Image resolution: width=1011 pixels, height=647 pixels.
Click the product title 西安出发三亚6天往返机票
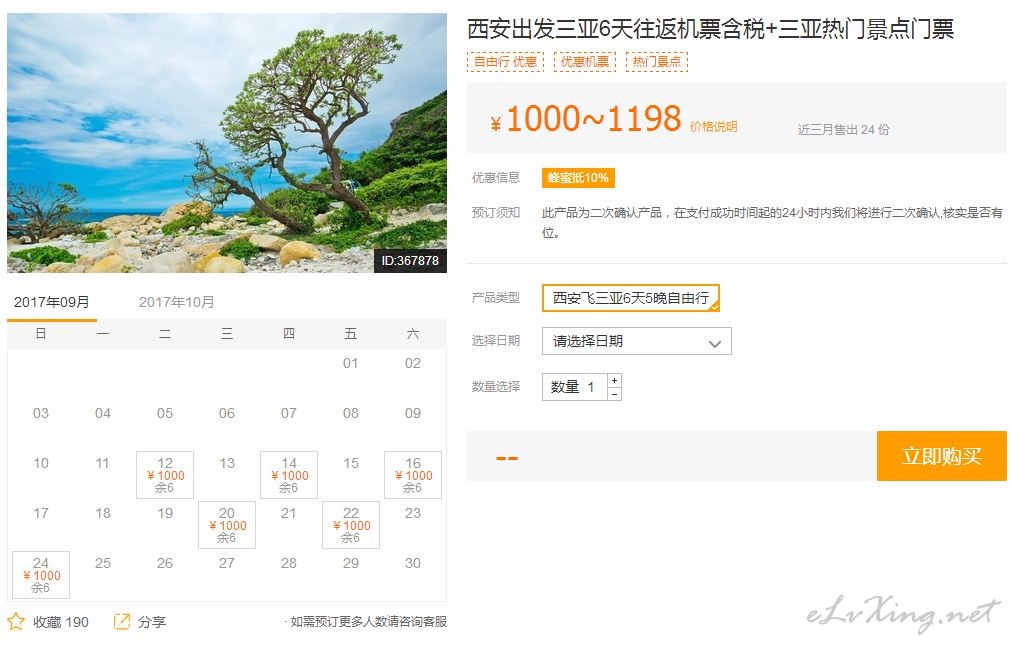[710, 29]
